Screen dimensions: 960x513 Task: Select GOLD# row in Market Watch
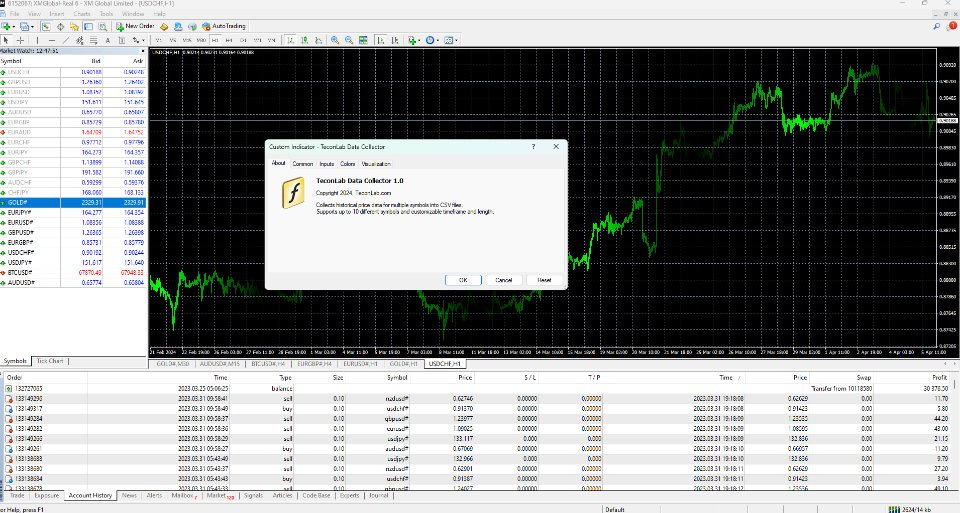pyautogui.click(x=73, y=203)
